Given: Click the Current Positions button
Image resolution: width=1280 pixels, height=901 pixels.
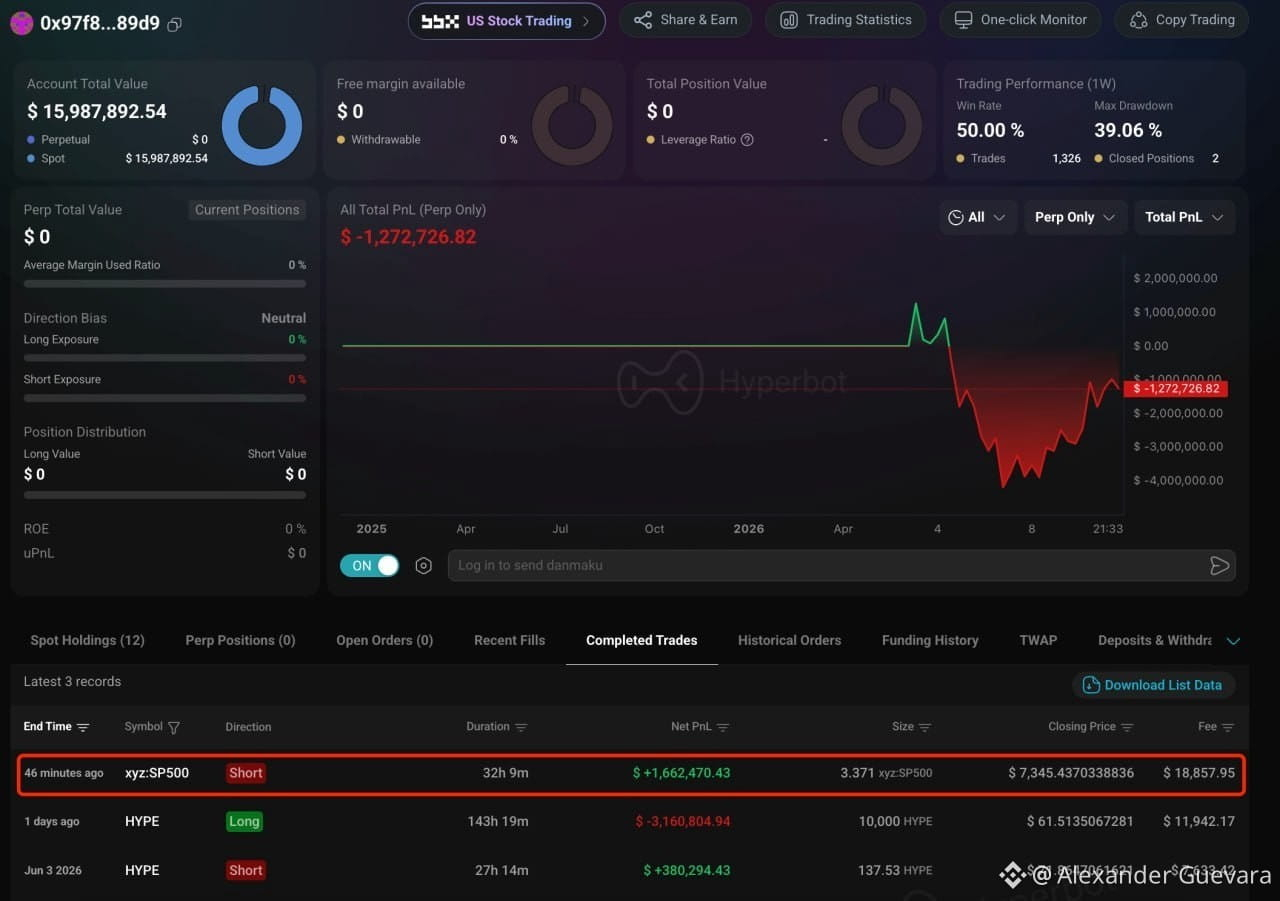Looking at the screenshot, I should pyautogui.click(x=247, y=210).
